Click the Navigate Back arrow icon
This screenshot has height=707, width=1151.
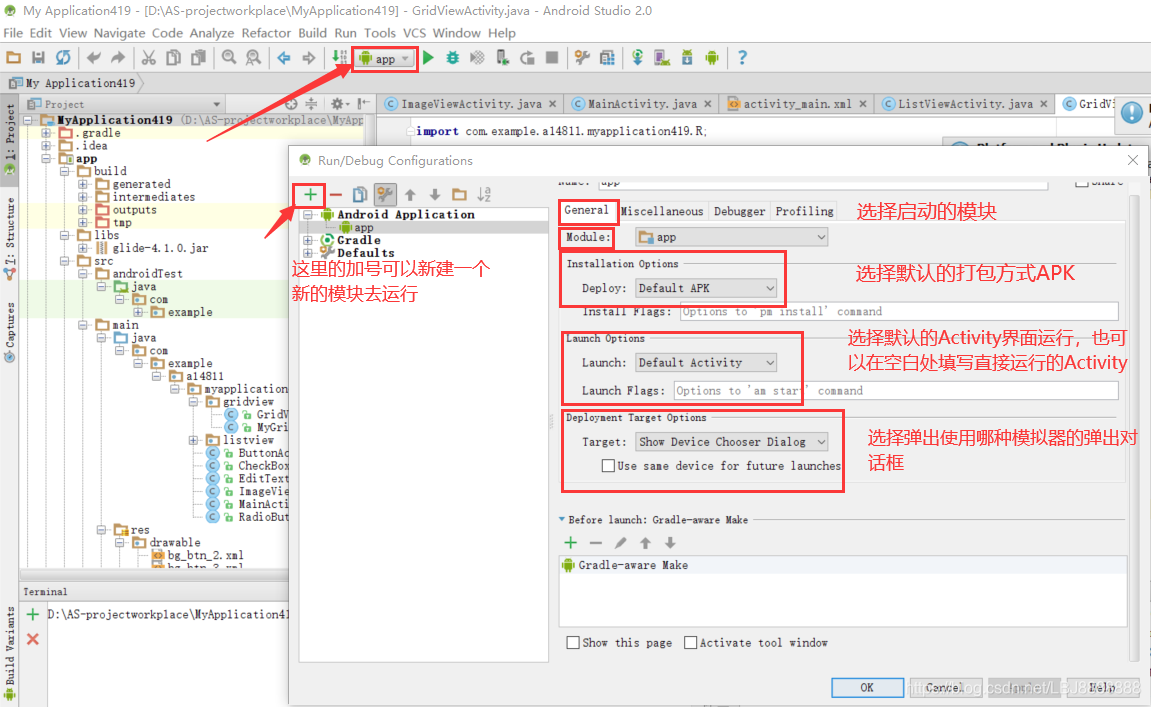tap(284, 58)
